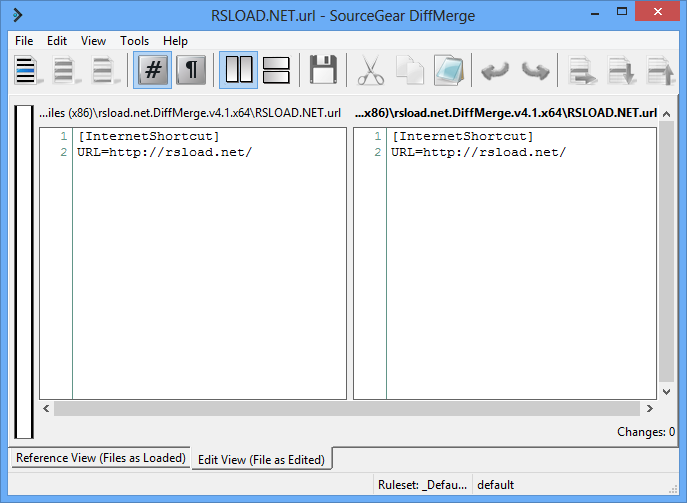Screen dimensions: 687x503
Task: Click URL=http://rsload.net/ line in right pane
Action: pos(478,152)
